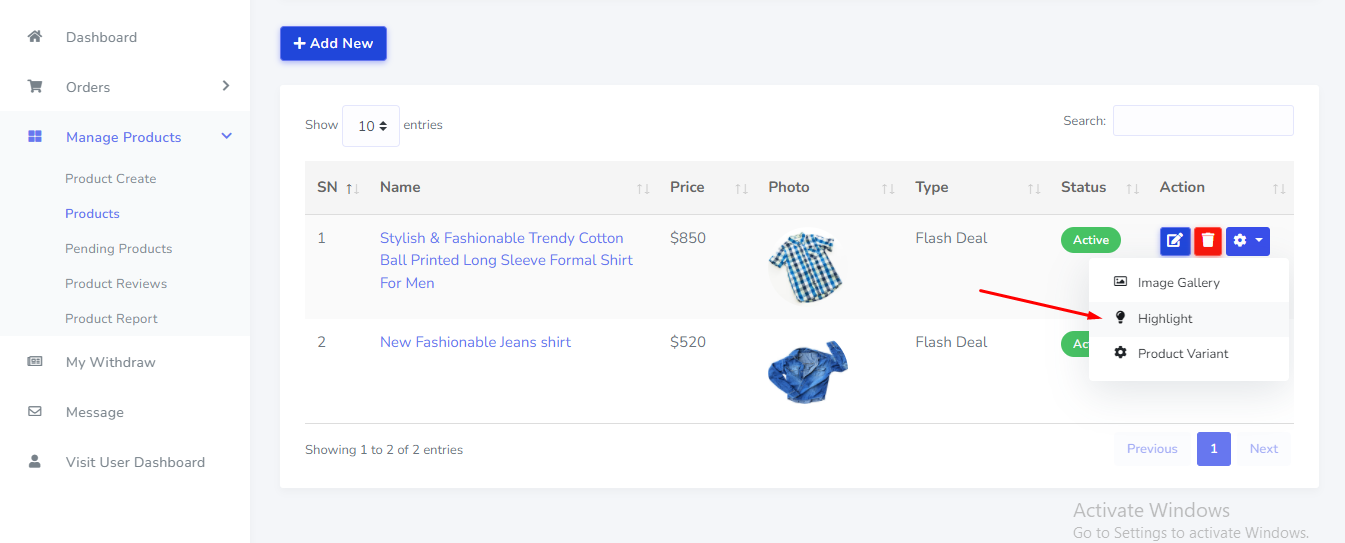Focus the Search input field

[x=1202, y=121]
